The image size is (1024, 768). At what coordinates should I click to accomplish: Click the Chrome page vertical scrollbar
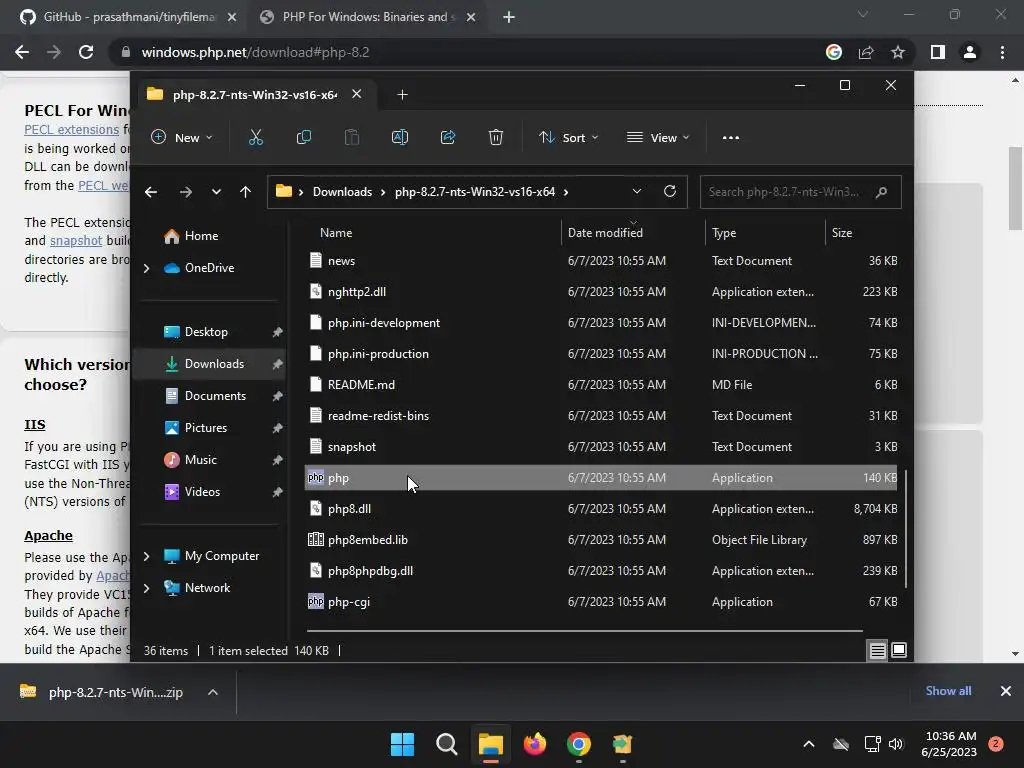coord(1015,189)
